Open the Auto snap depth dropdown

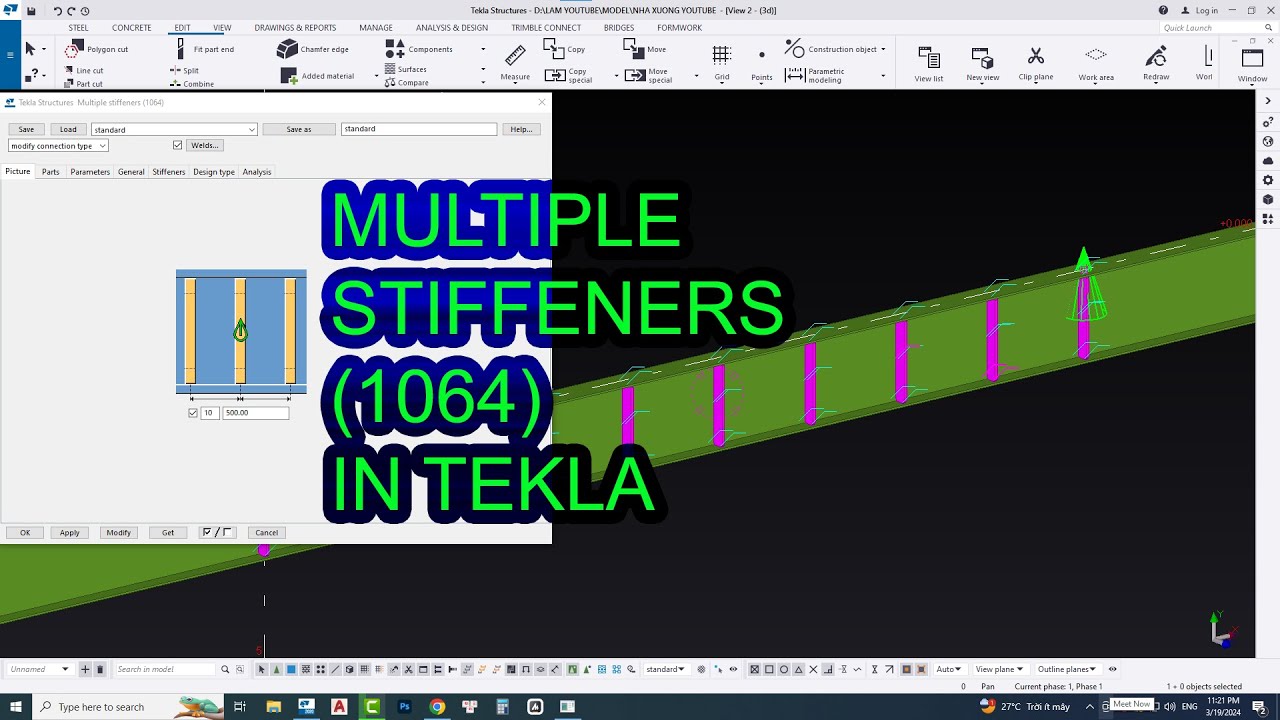[x=949, y=669]
